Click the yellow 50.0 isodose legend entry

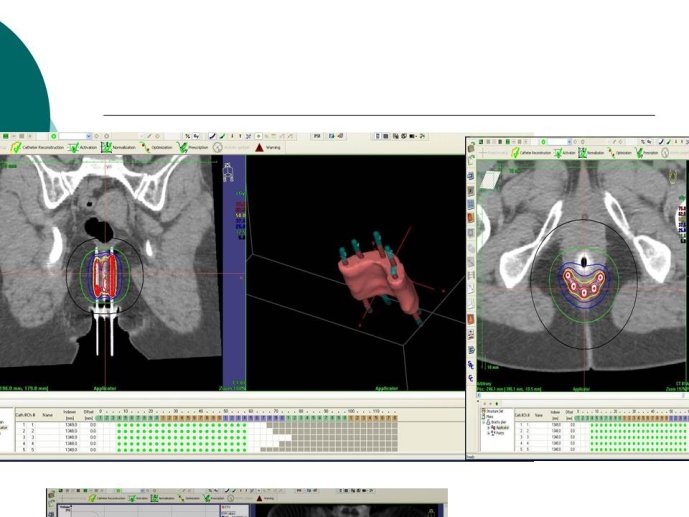pyautogui.click(x=241, y=216)
